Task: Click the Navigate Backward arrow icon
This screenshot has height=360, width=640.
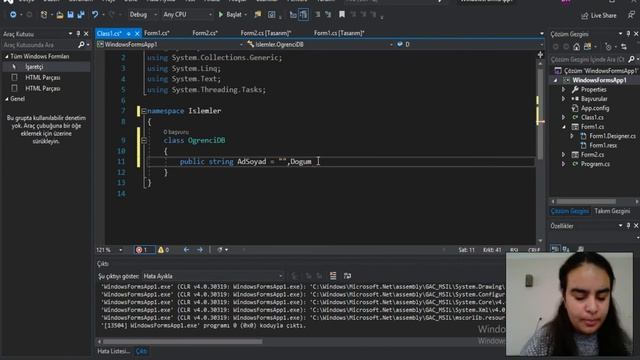Action: [x=13, y=15]
